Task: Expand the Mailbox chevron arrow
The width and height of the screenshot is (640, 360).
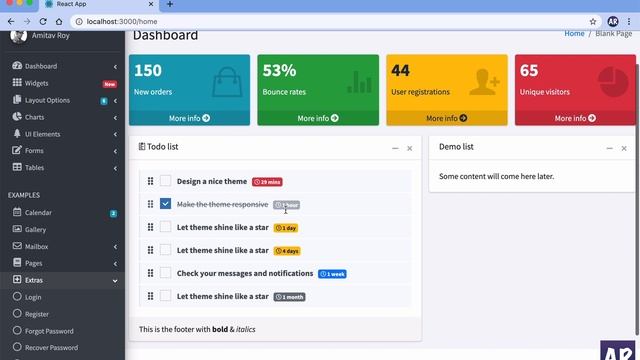Action: (115, 247)
